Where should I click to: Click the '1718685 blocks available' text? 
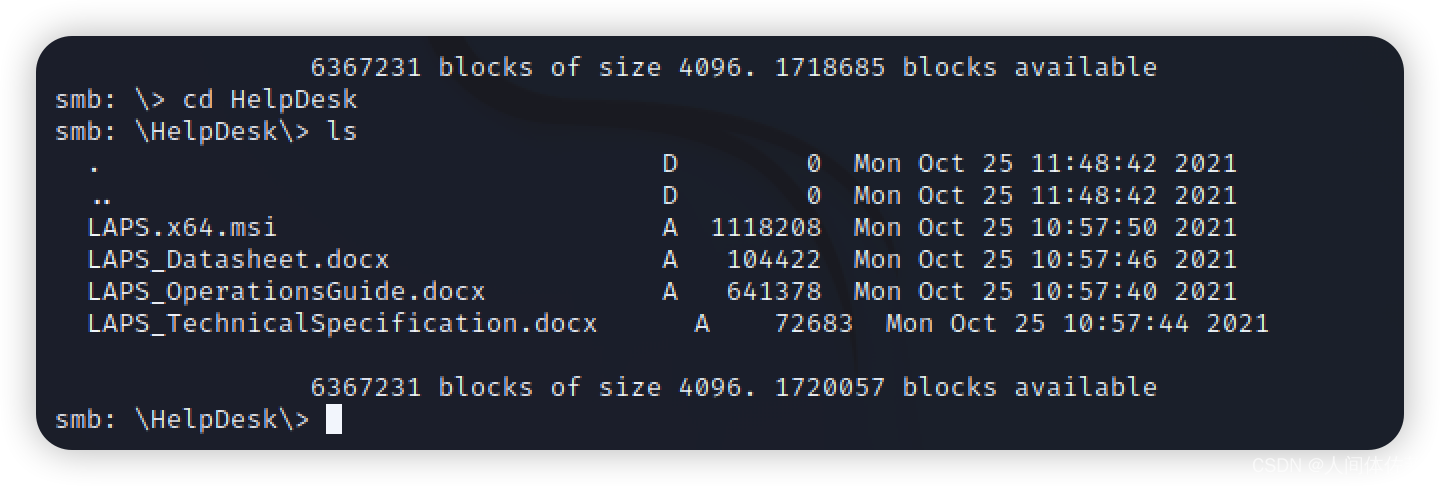tap(966, 67)
